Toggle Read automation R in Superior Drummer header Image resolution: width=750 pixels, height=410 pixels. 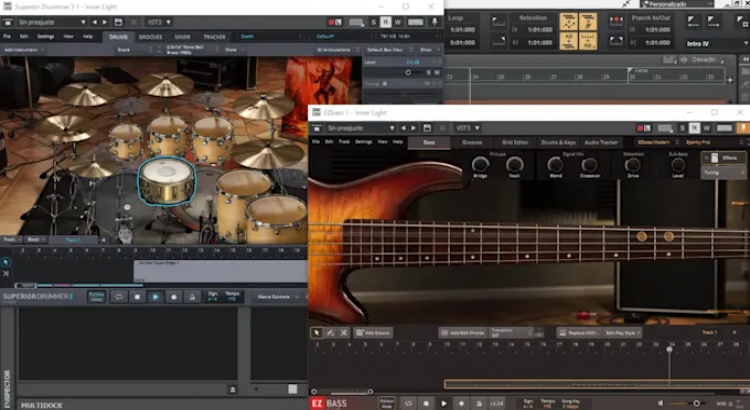[x=386, y=22]
